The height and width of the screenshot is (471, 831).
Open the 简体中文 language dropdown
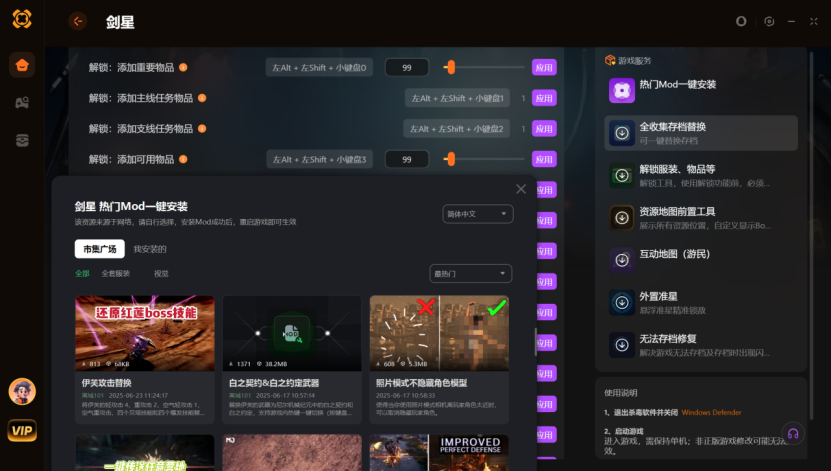coord(477,214)
